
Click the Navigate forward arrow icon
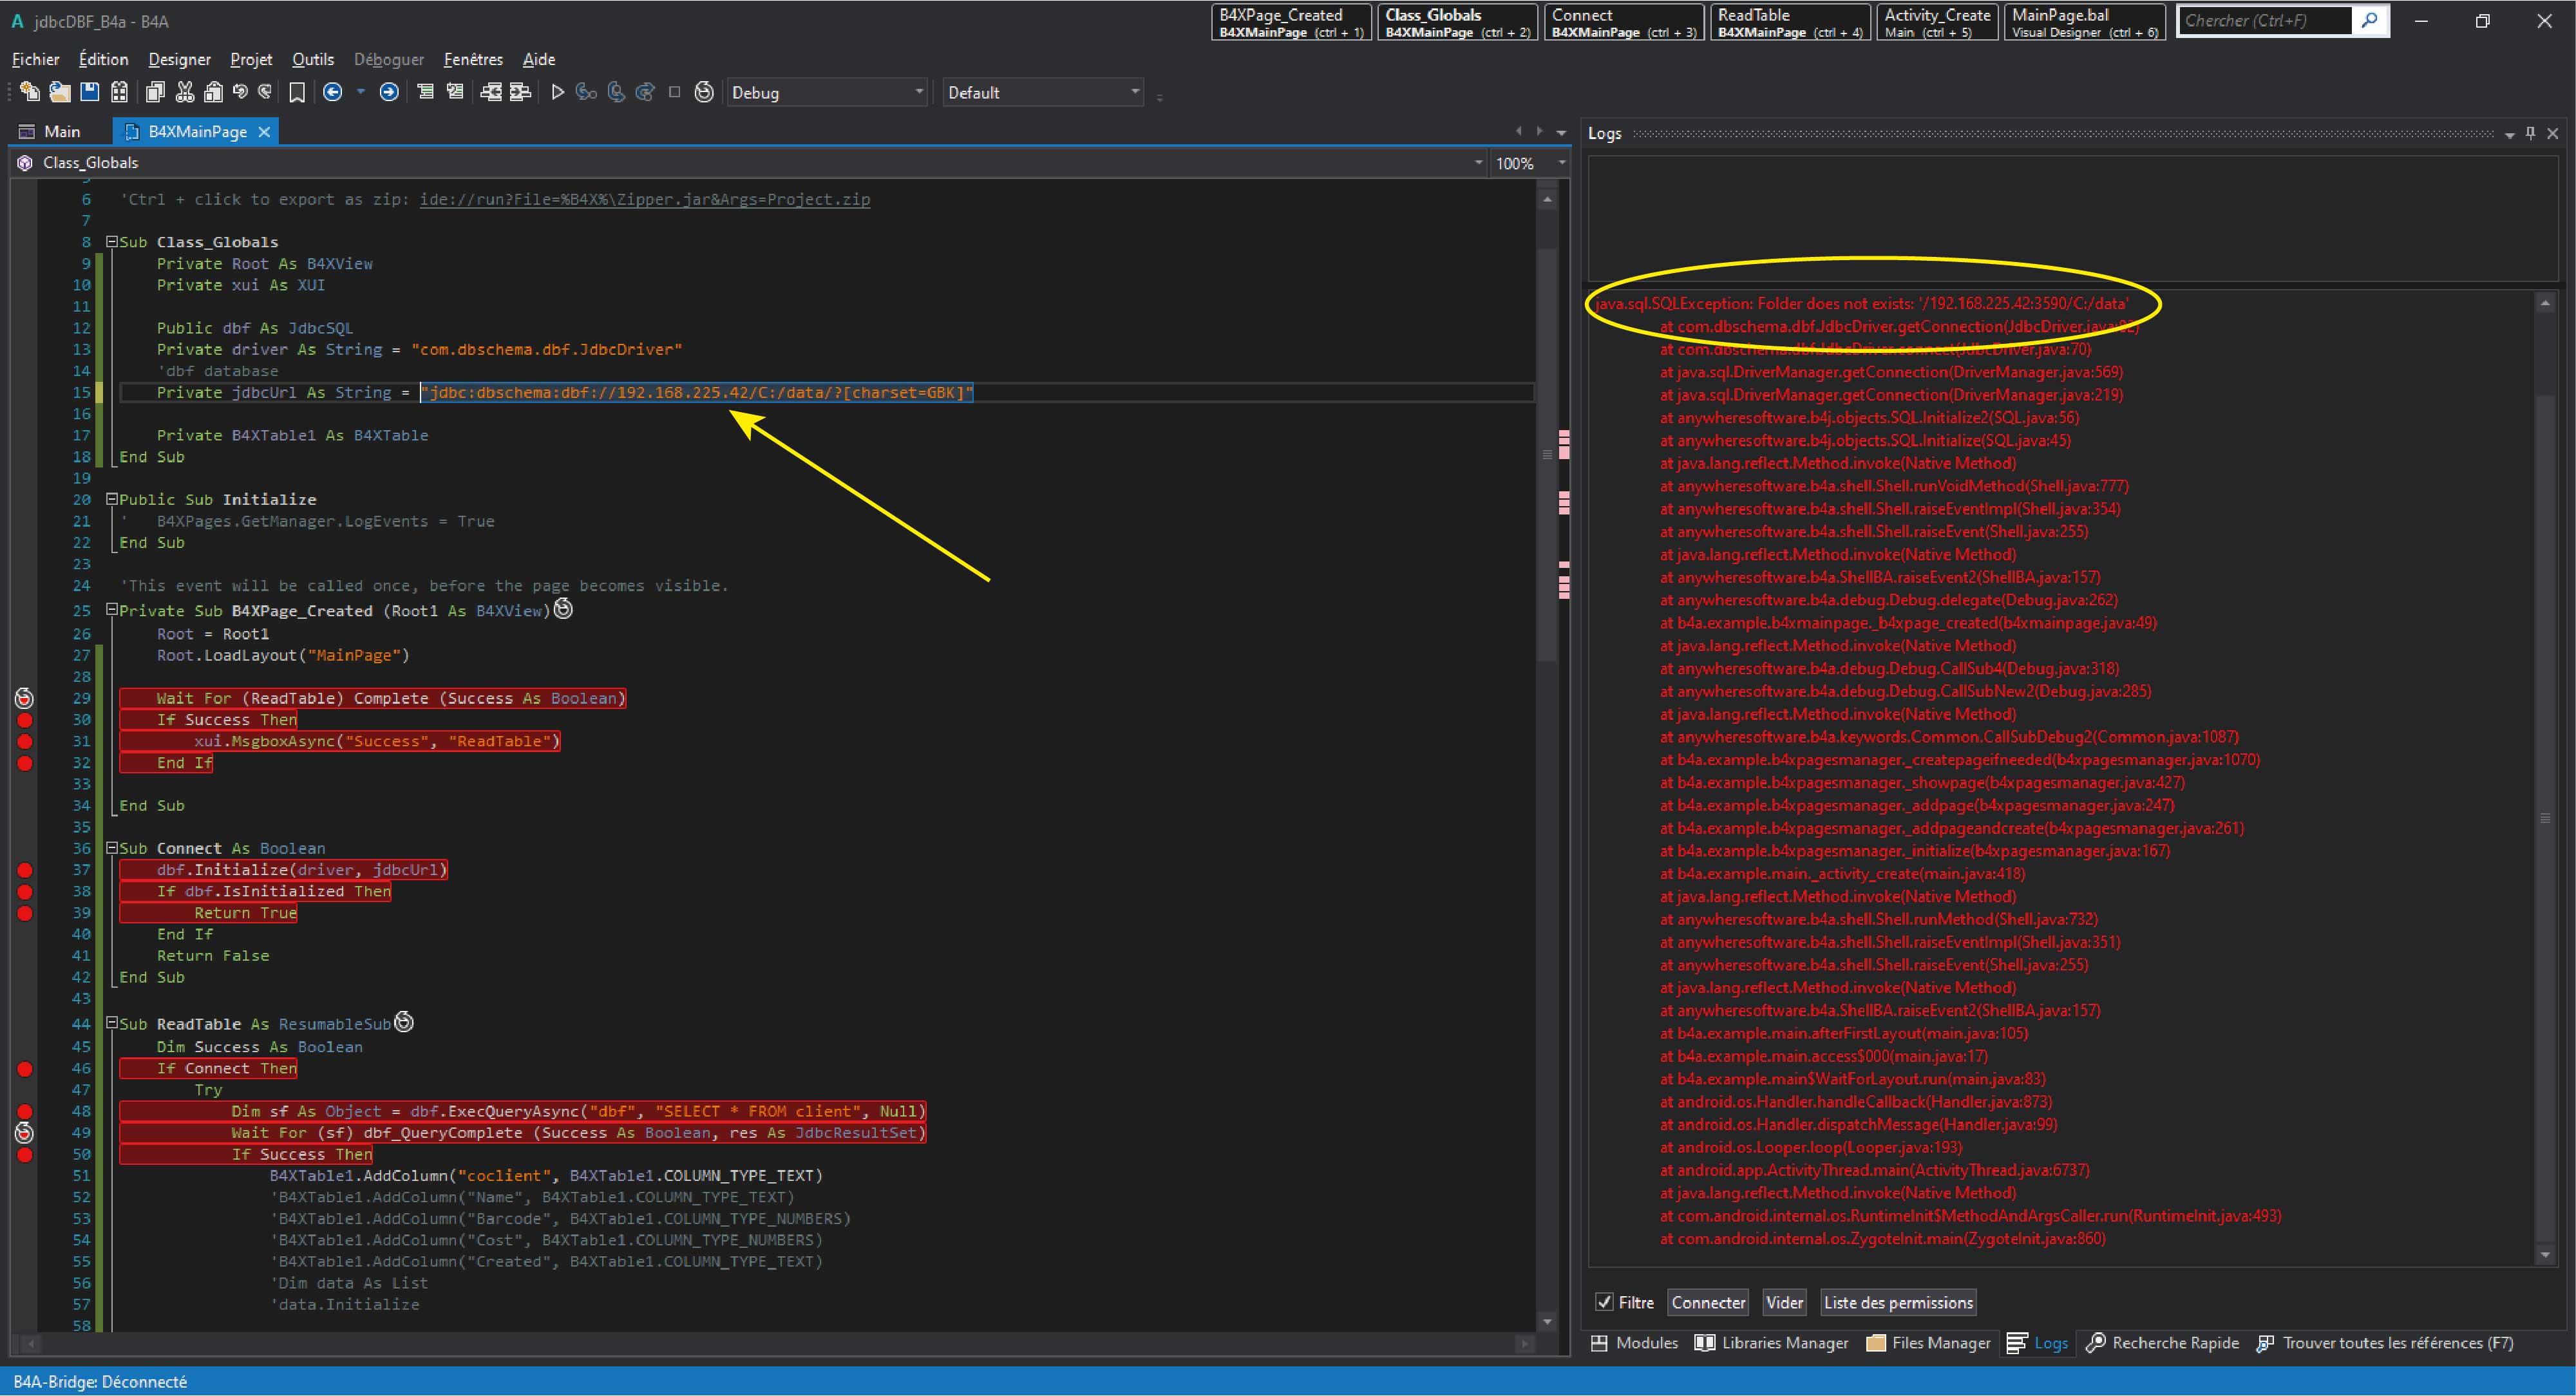pos(389,92)
